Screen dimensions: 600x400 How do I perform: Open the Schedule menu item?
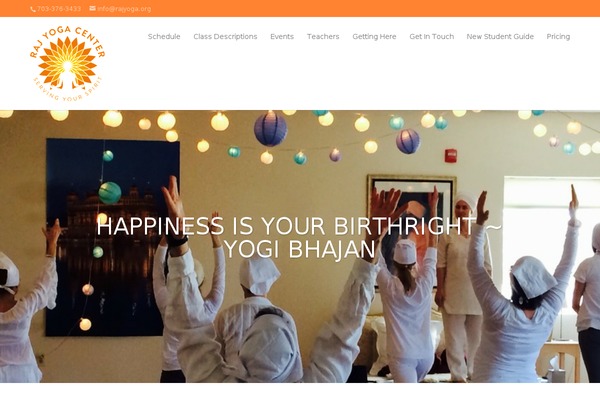pyautogui.click(x=164, y=36)
